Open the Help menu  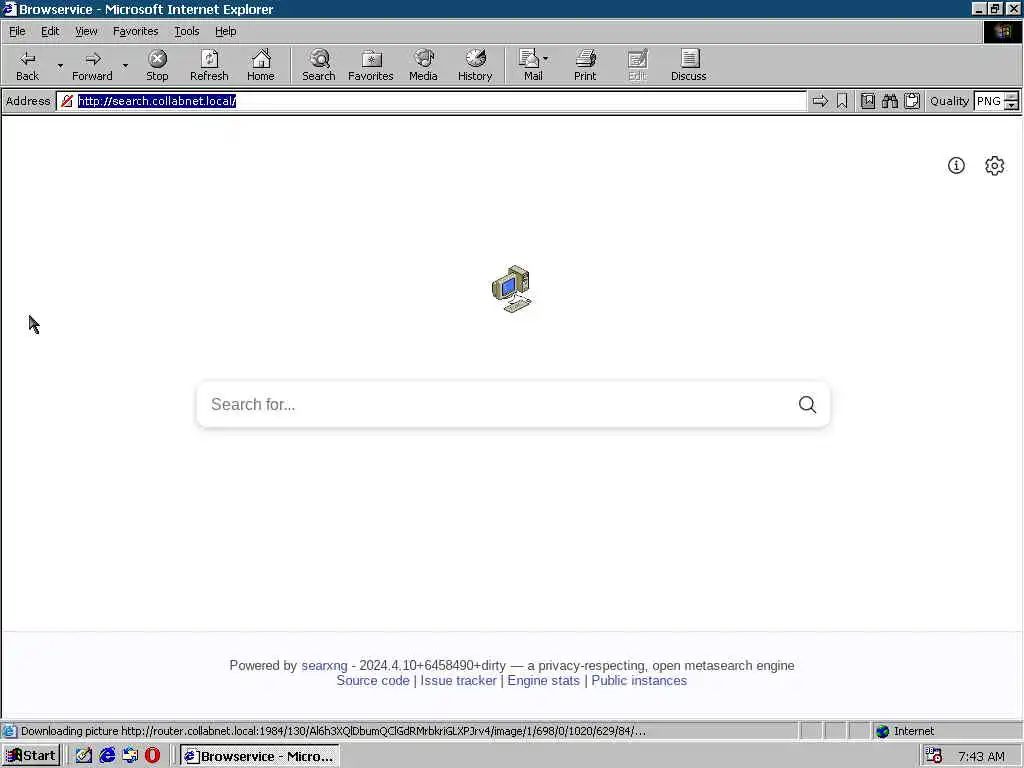click(225, 31)
